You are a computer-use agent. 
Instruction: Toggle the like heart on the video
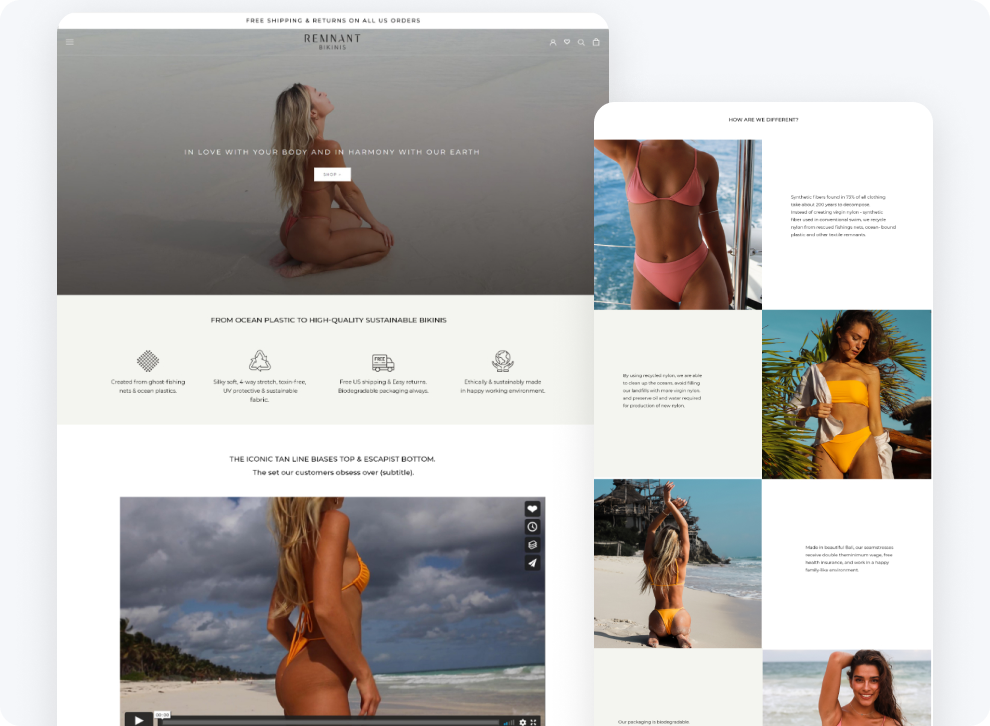tap(531, 508)
